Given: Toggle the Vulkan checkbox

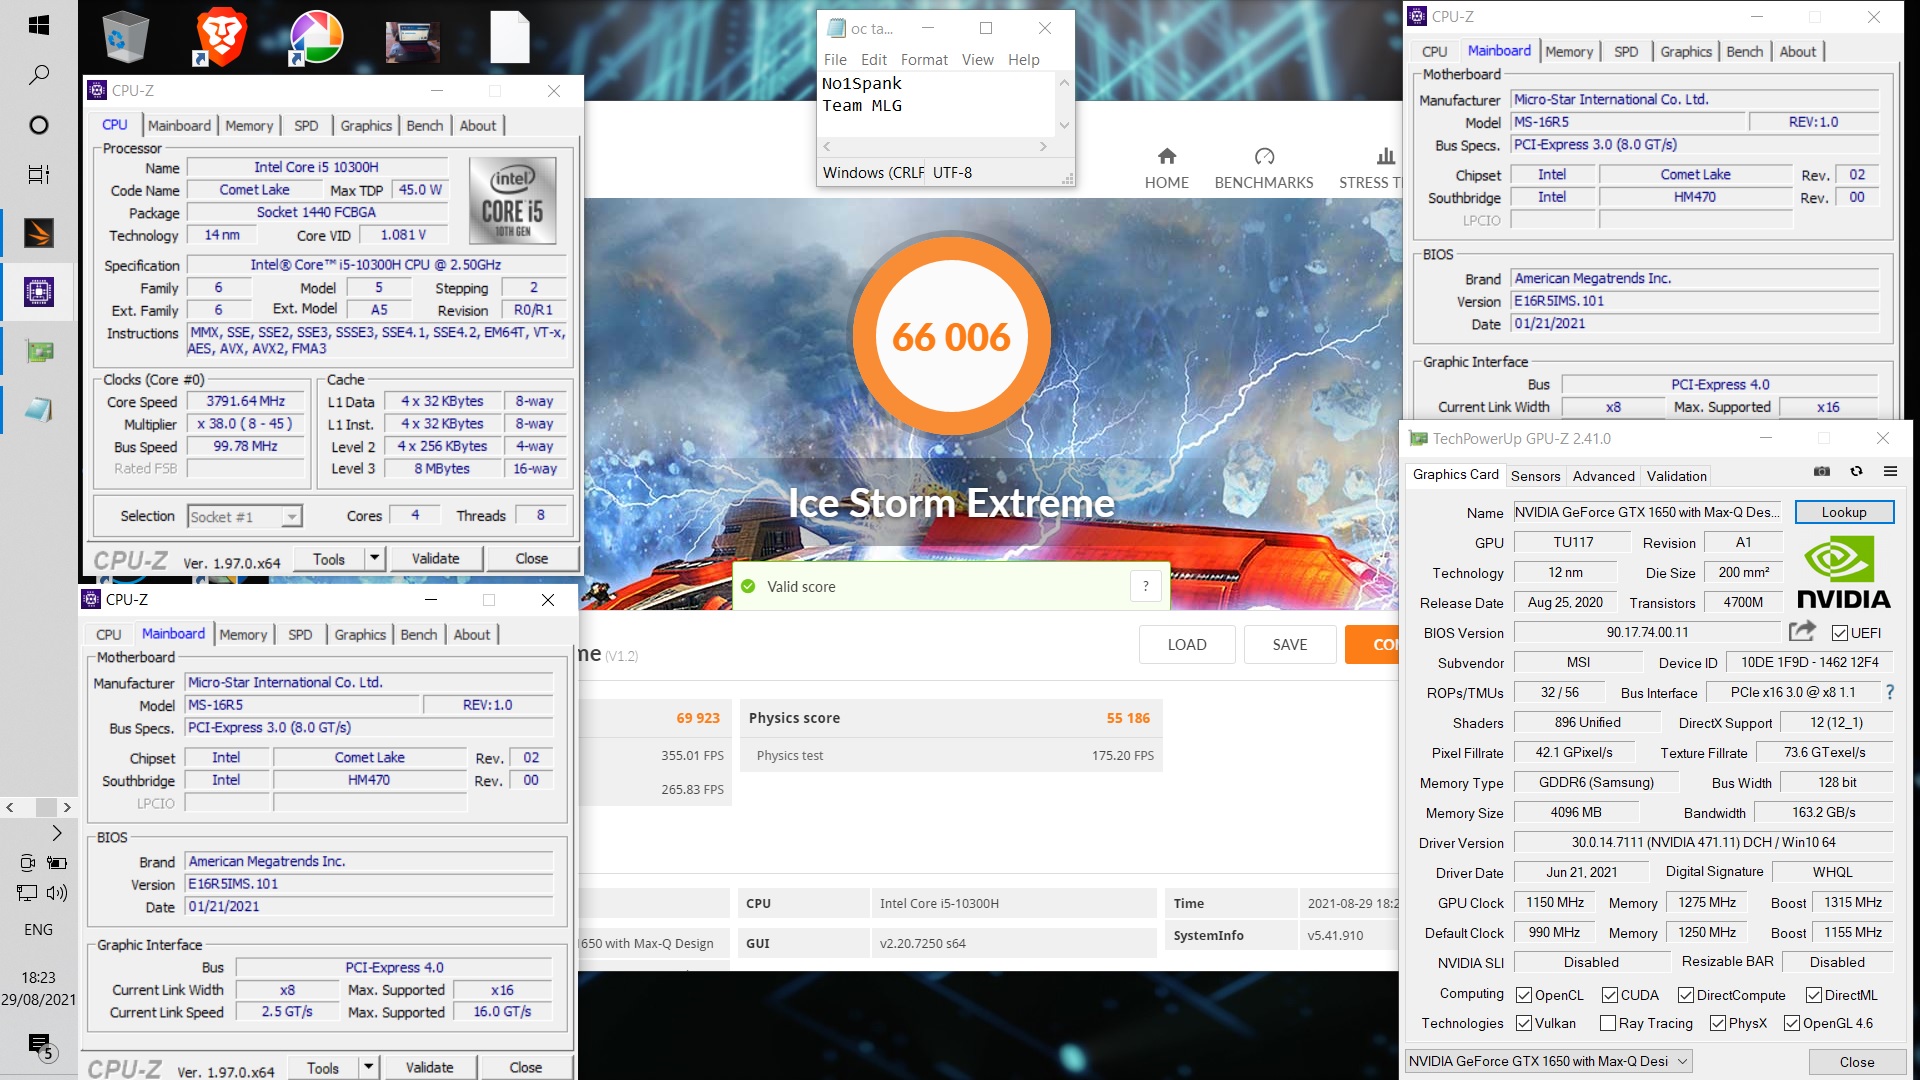Looking at the screenshot, I should 1524,1023.
